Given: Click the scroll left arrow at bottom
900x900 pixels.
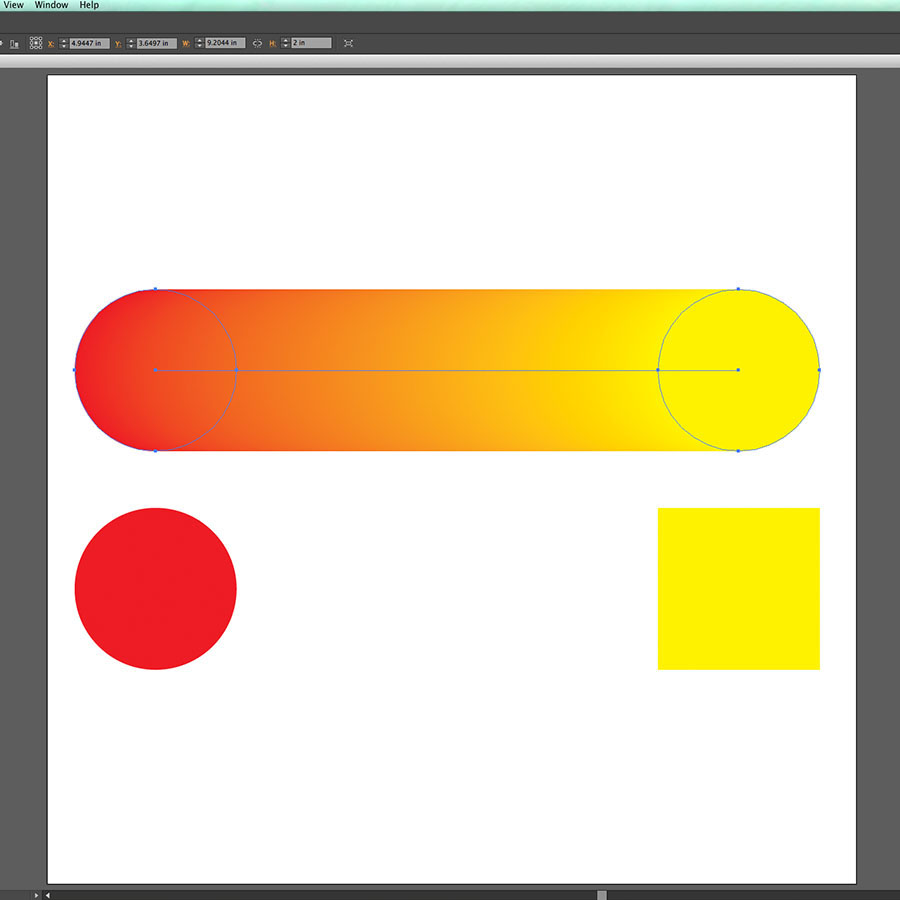Looking at the screenshot, I should [48, 895].
